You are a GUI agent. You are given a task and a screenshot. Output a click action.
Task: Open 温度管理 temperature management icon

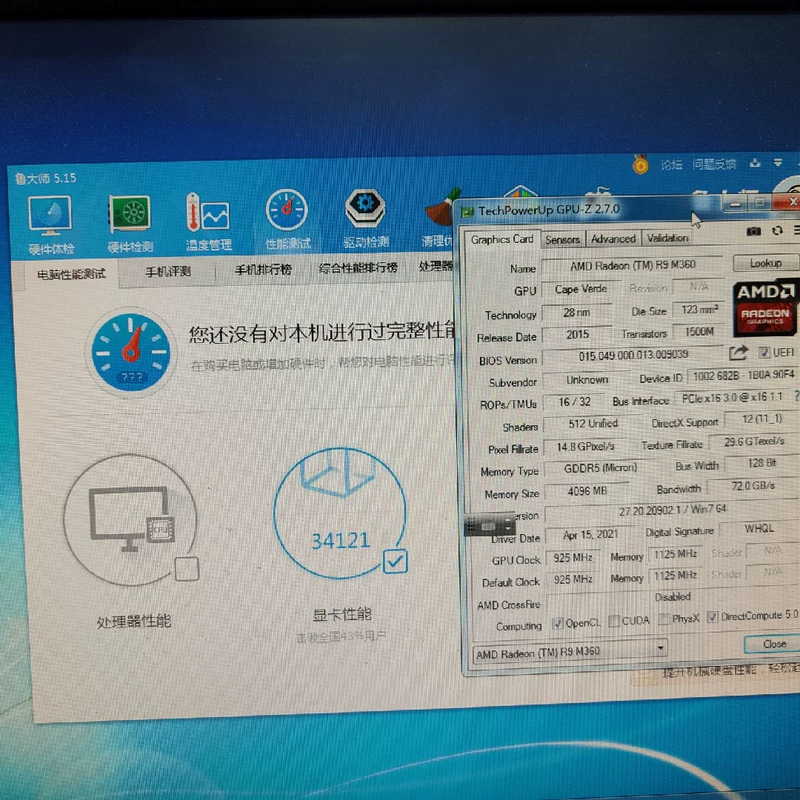(208, 222)
